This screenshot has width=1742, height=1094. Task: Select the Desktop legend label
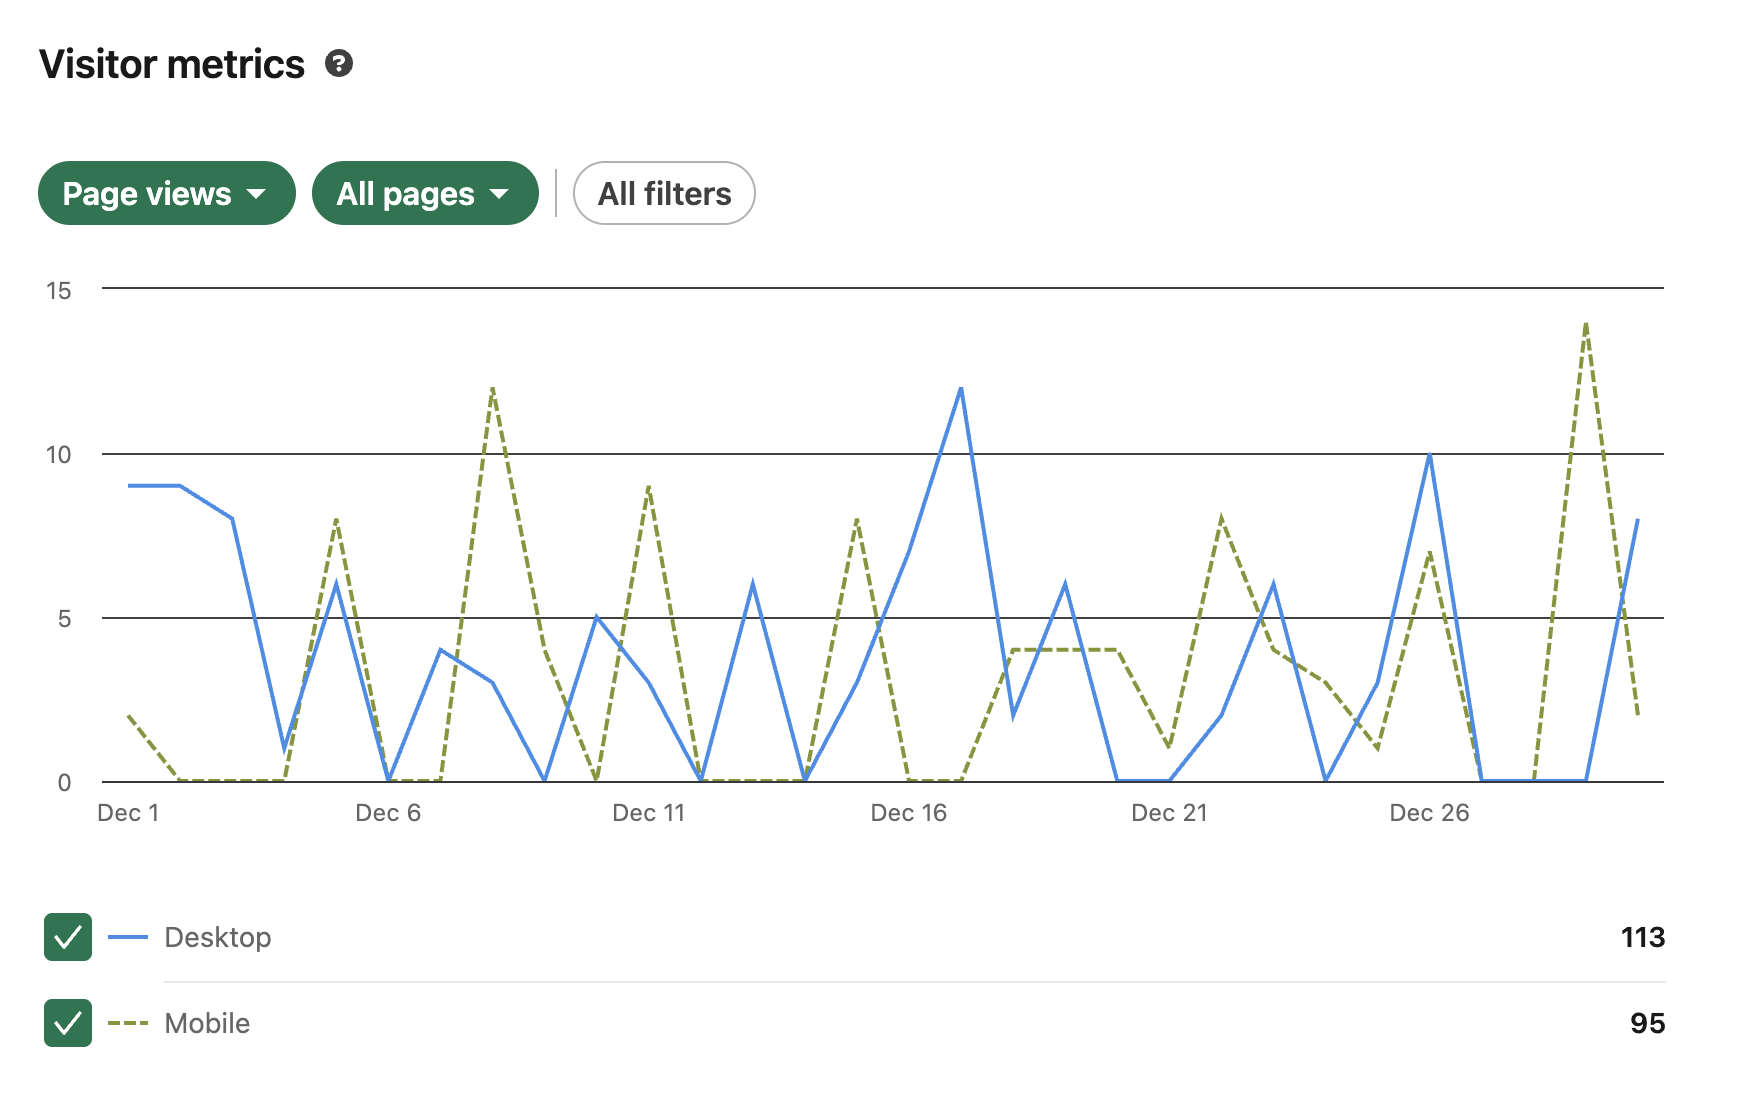(218, 937)
